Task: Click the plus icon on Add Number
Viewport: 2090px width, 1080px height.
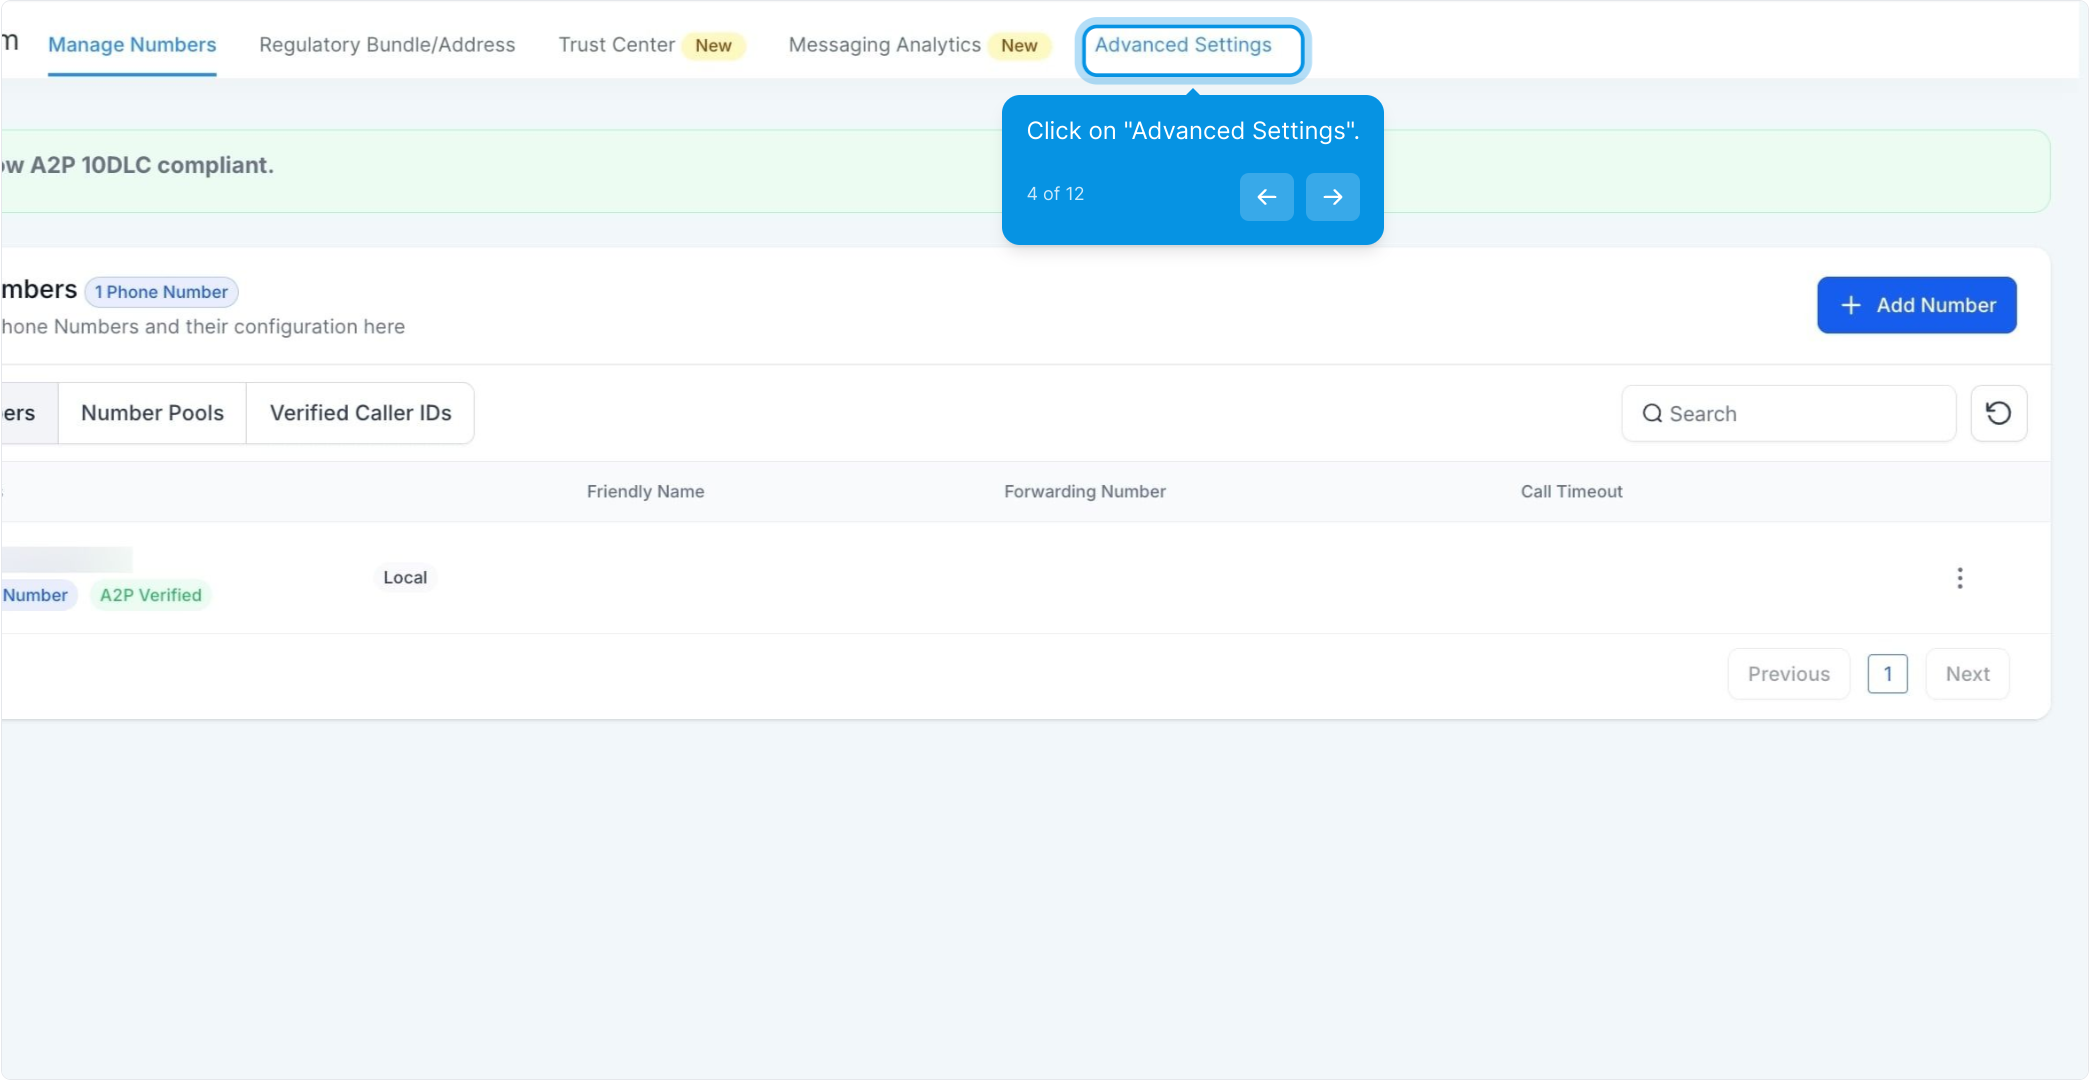Action: 1851,305
